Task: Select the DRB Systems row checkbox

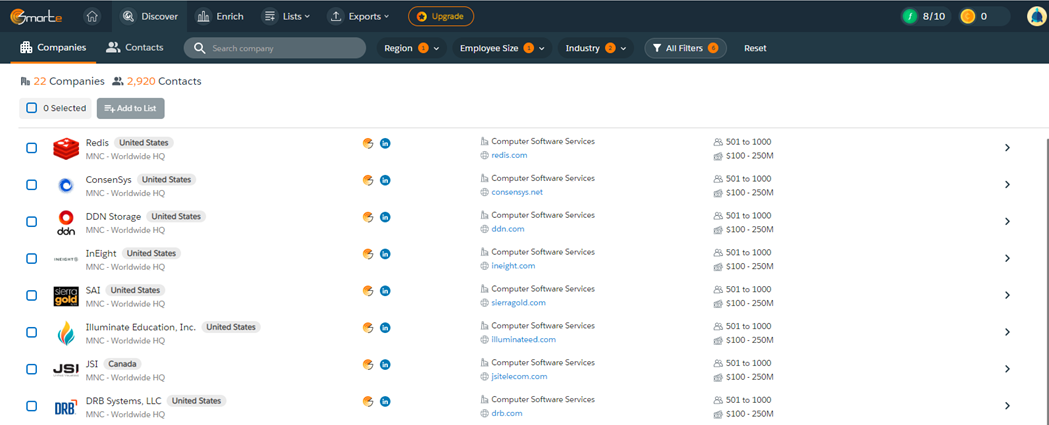Action: tap(31, 406)
